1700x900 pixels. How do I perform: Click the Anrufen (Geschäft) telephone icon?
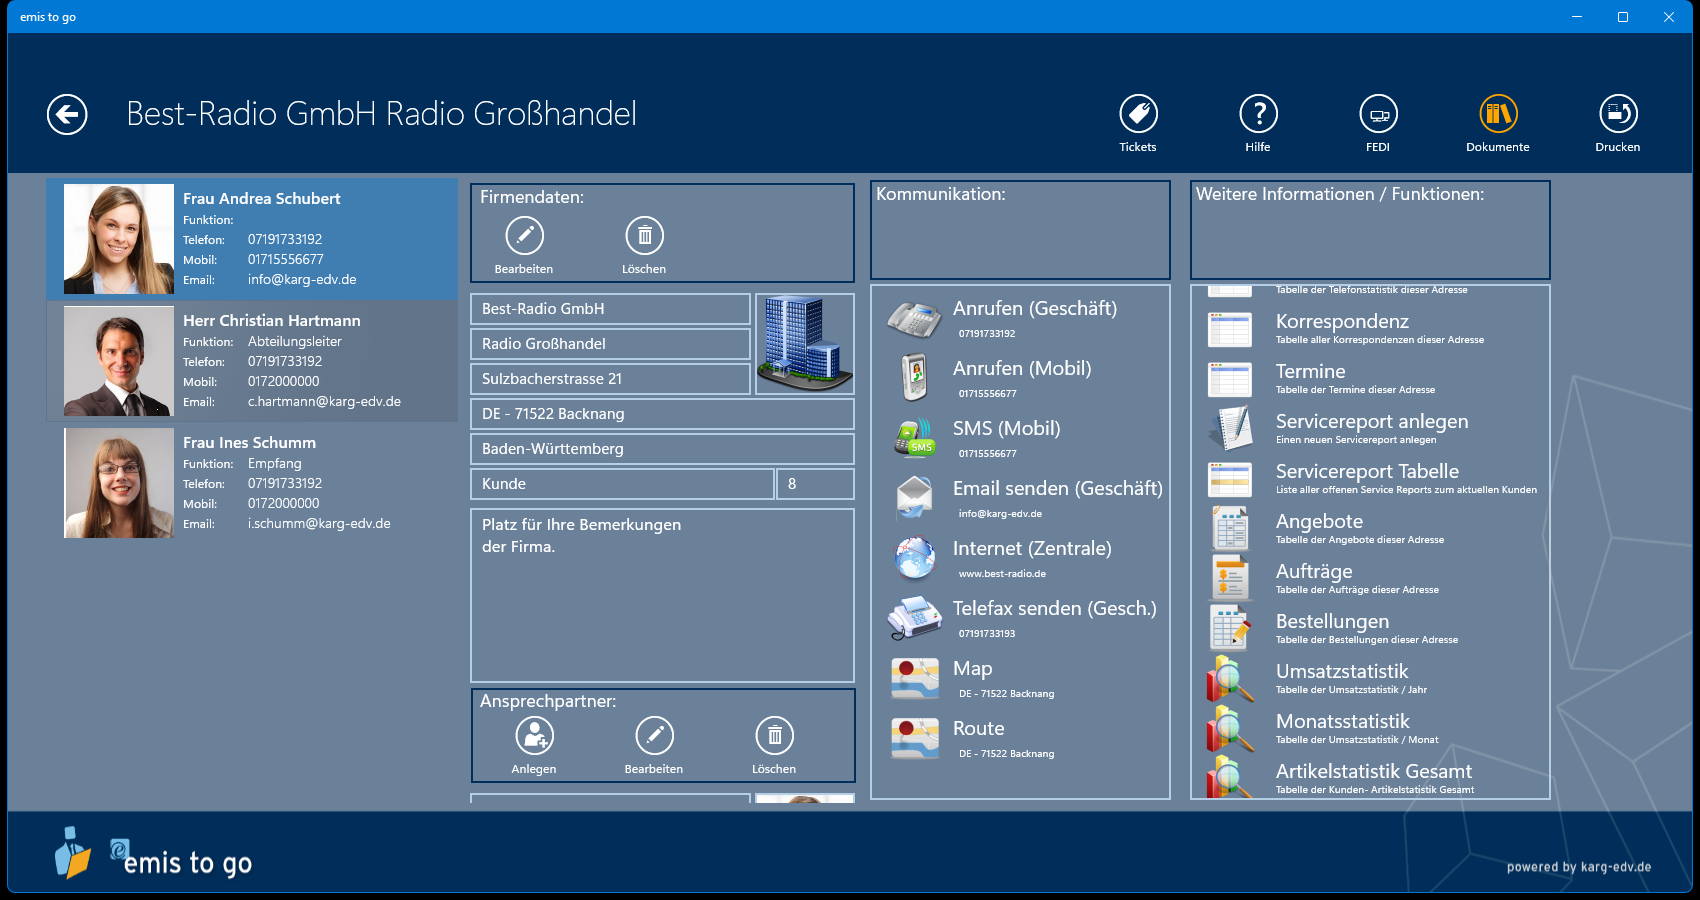(914, 319)
